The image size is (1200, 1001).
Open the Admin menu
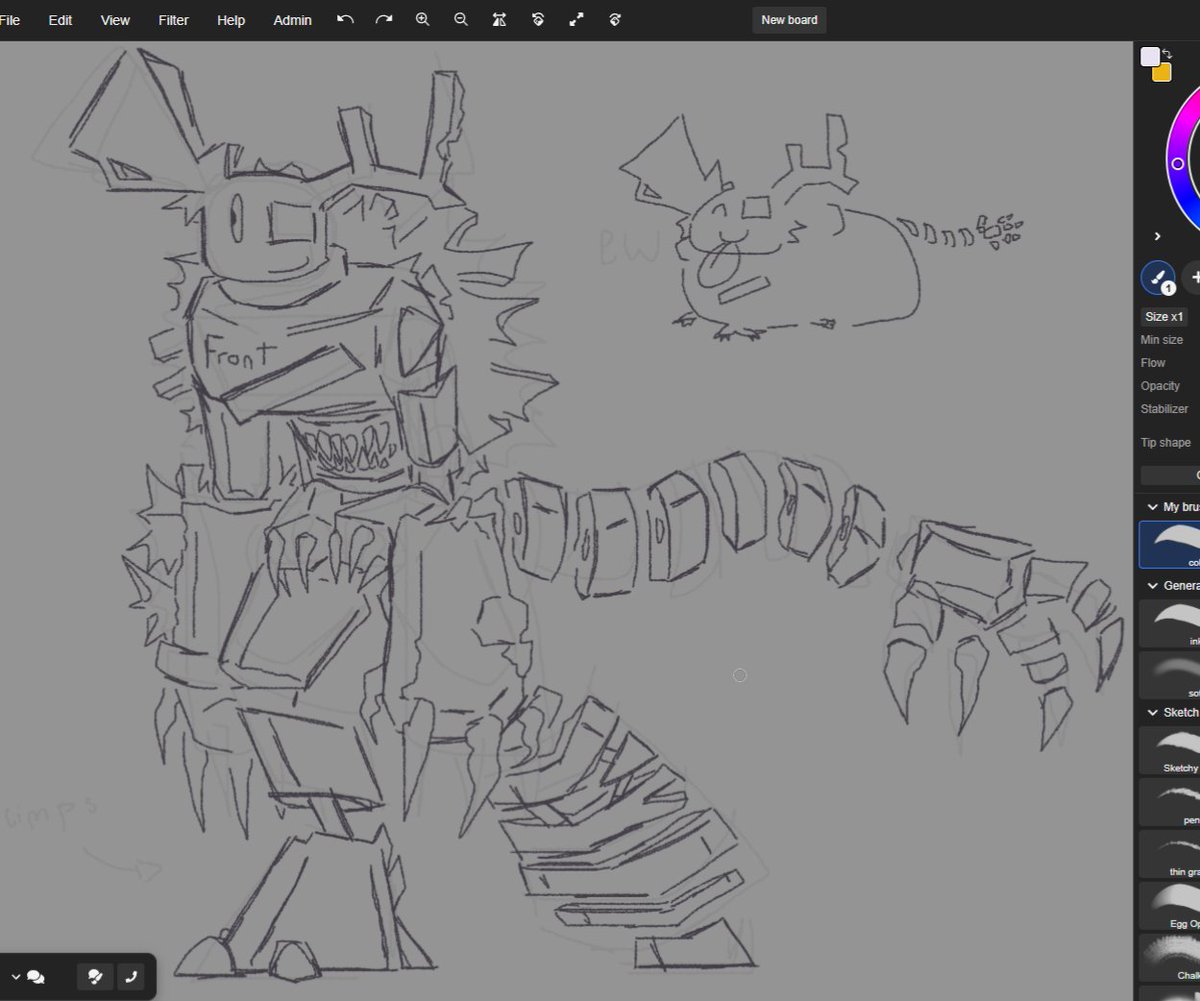pos(292,20)
